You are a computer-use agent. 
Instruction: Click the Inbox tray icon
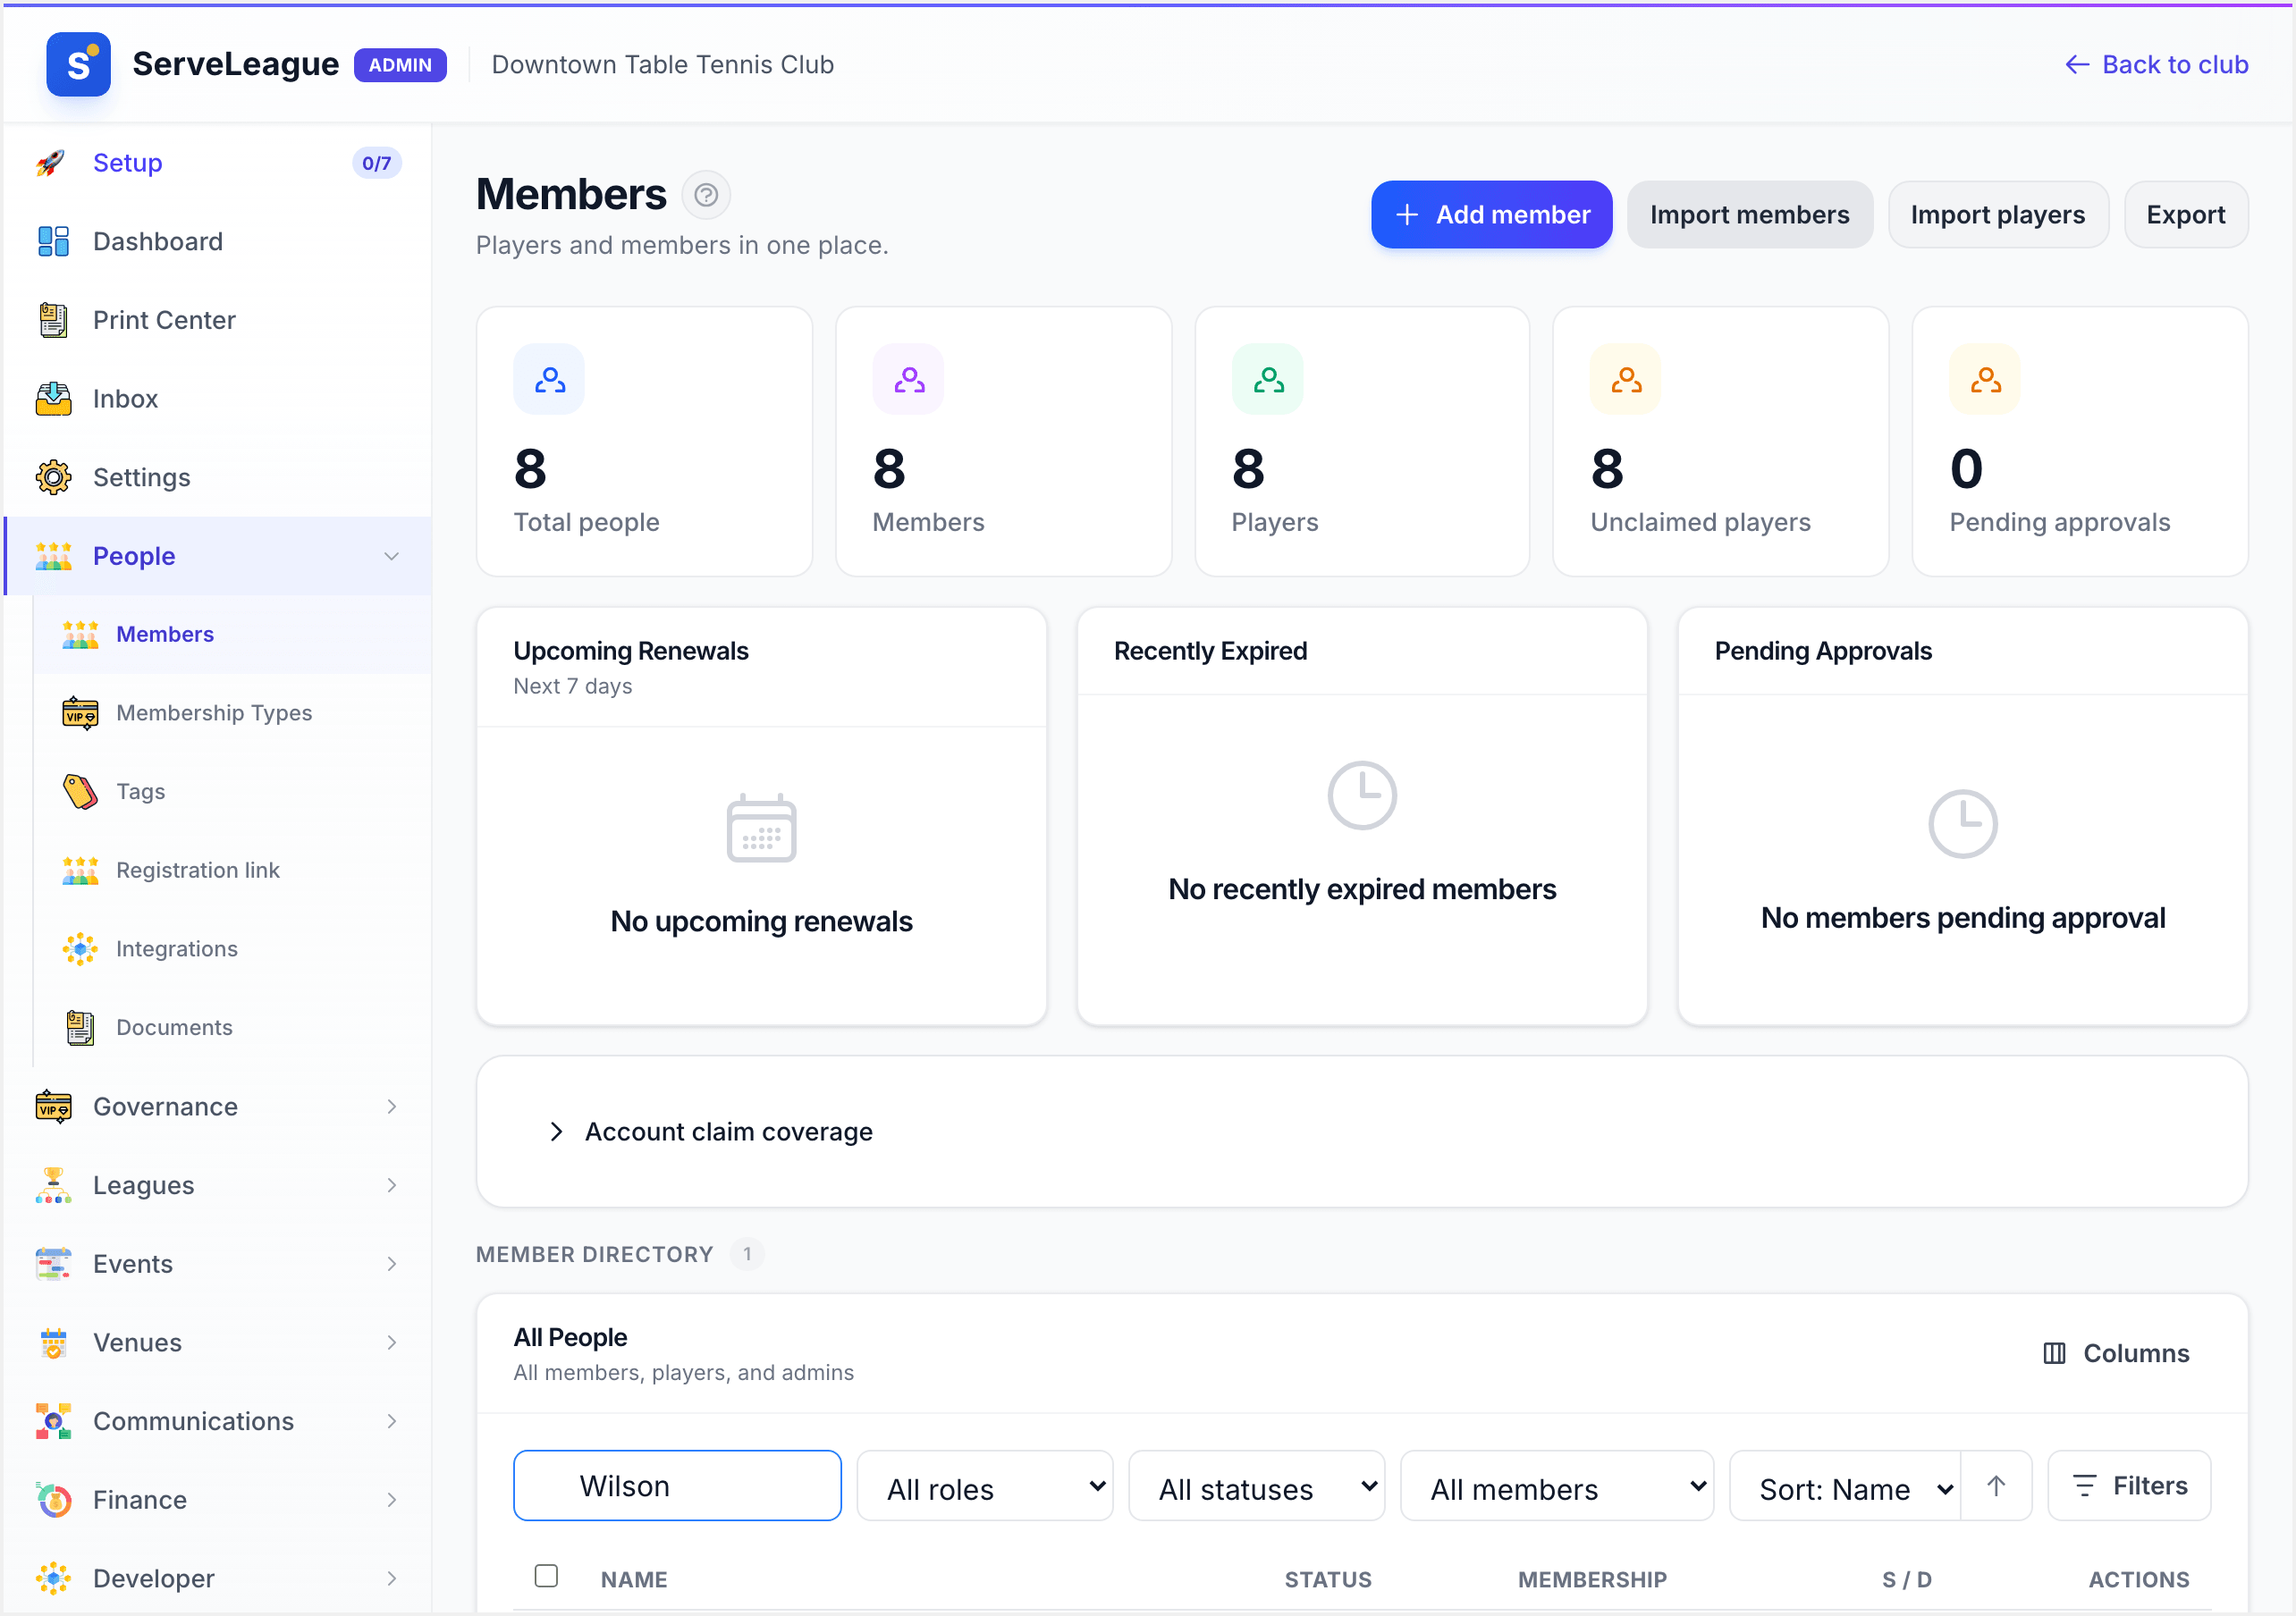pos(53,399)
